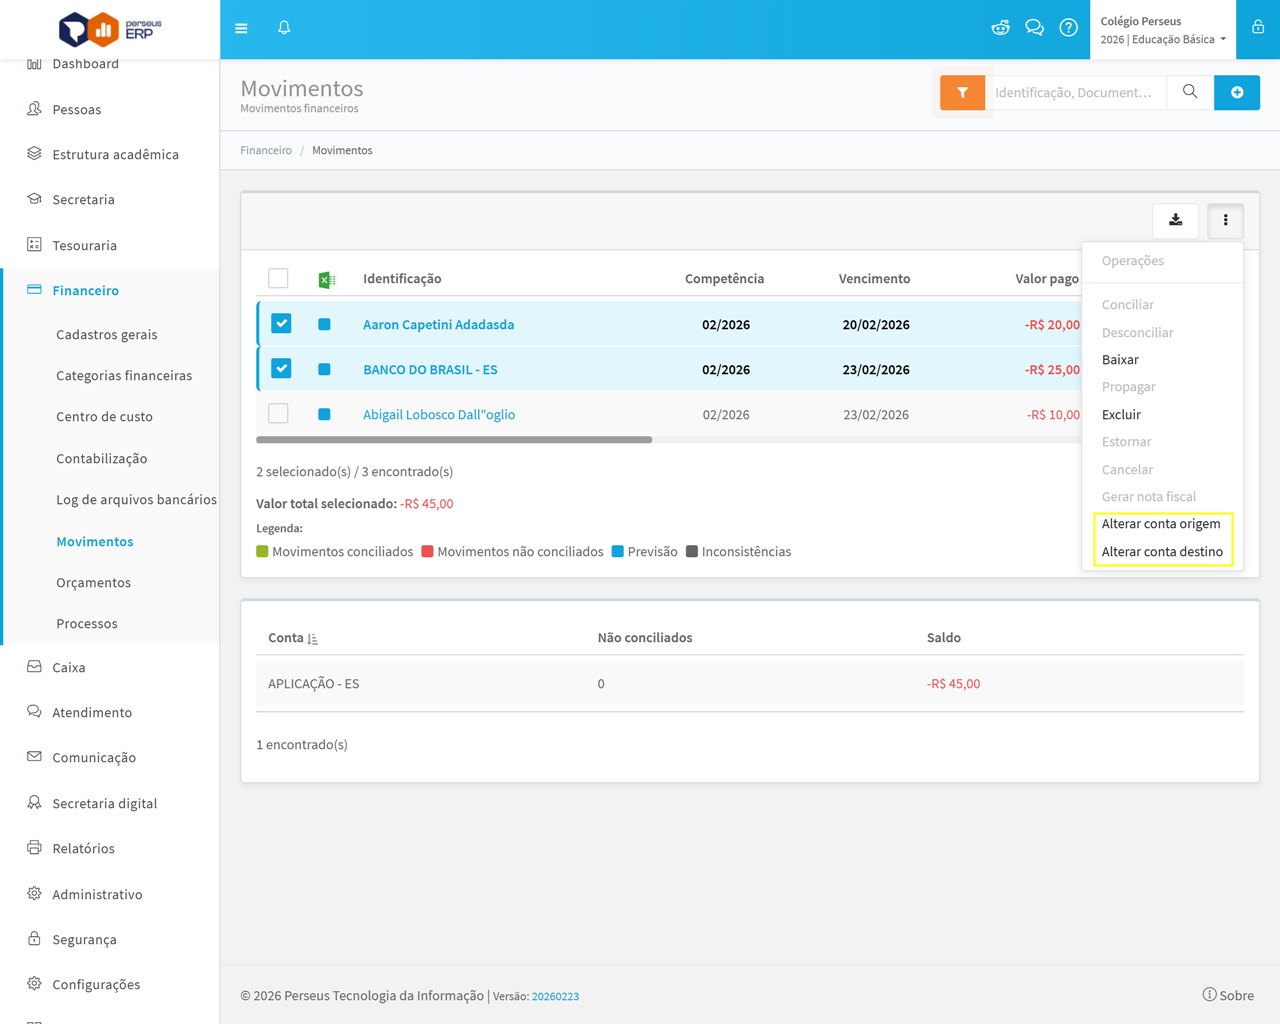The width and height of the screenshot is (1280, 1024).
Task: Open the help question mark icon
Action: coord(1068,28)
